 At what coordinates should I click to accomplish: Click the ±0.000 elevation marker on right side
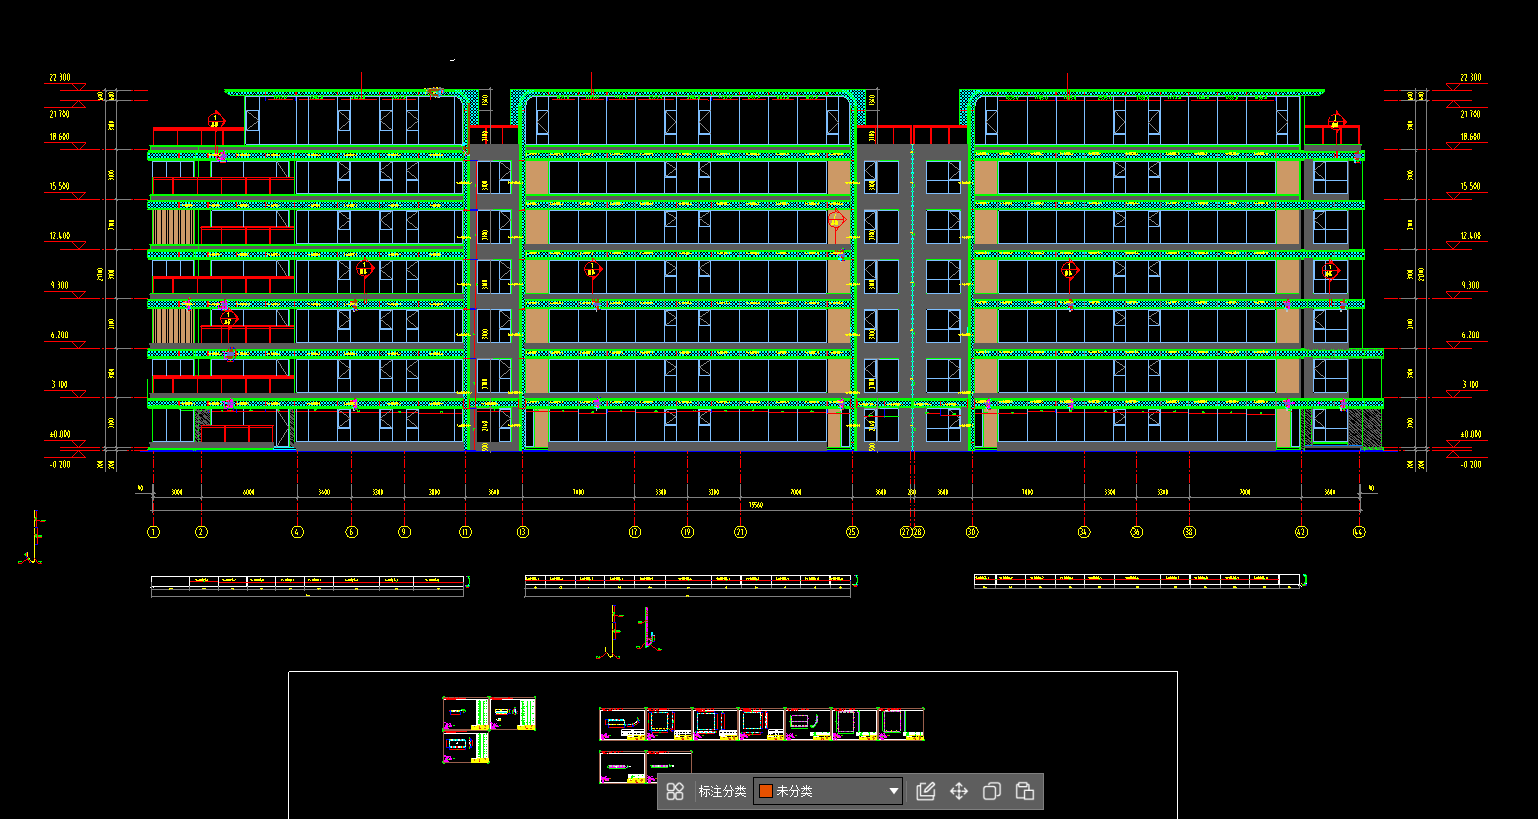(x=1470, y=434)
